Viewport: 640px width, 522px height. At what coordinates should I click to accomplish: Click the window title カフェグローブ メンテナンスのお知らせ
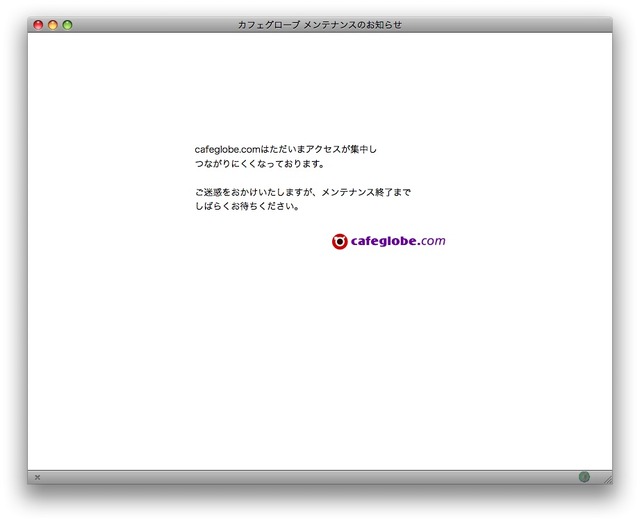click(320, 25)
